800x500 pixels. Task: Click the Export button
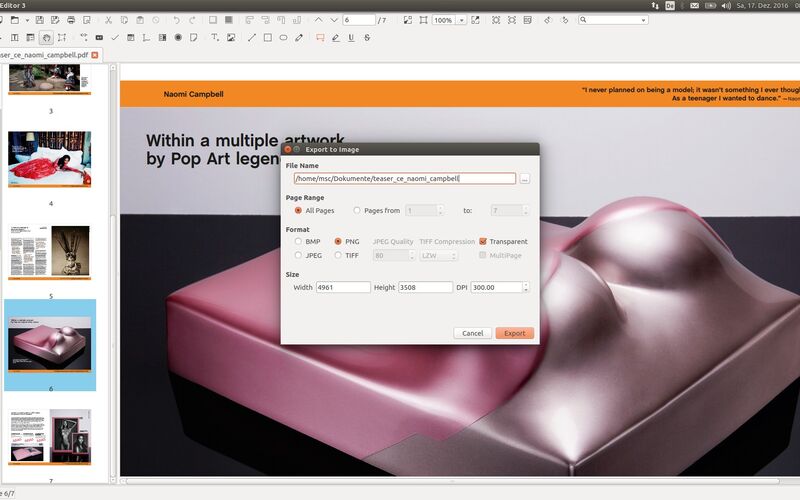pos(514,333)
